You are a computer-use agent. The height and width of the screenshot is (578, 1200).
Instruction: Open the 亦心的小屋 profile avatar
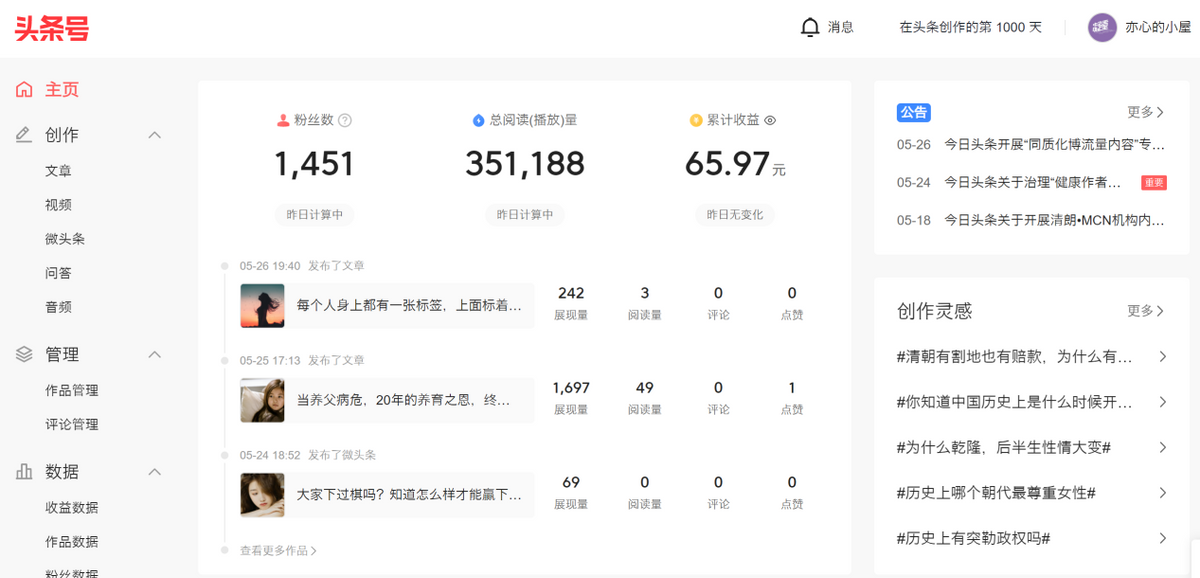click(1101, 27)
